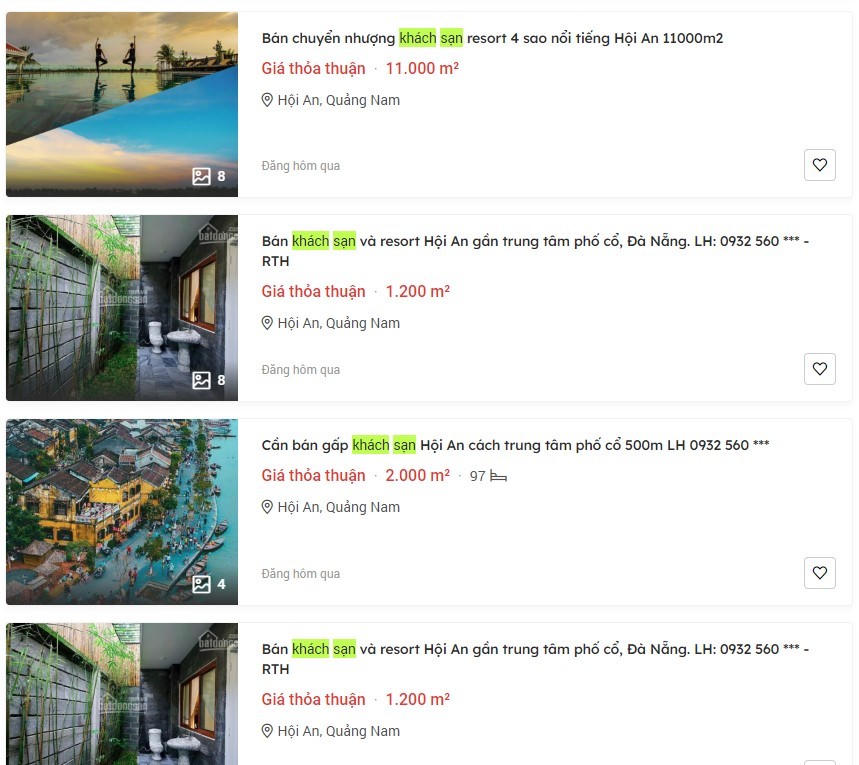Click the yoga sunset resort thumbnail

(x=122, y=104)
